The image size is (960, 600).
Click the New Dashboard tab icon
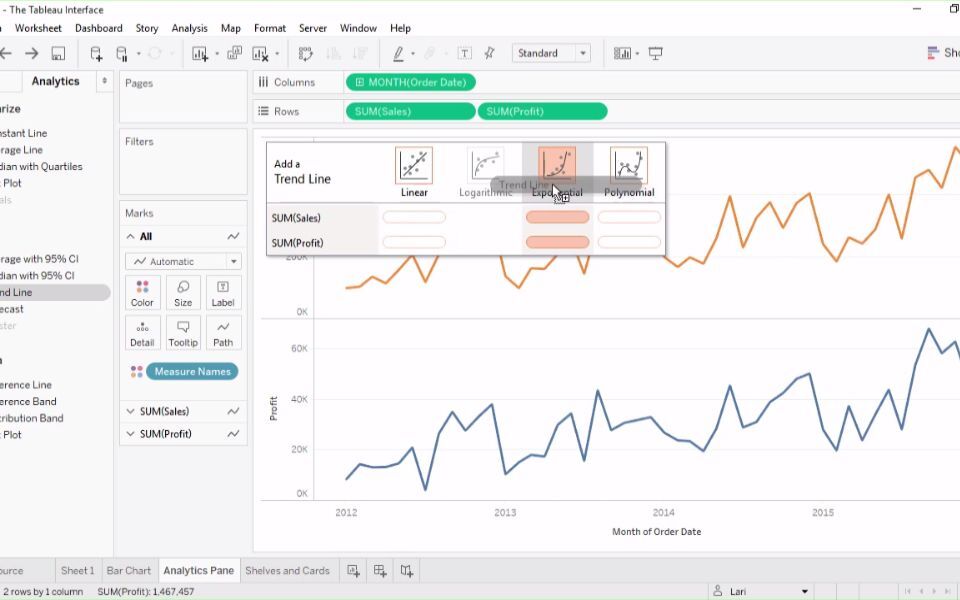(380, 571)
